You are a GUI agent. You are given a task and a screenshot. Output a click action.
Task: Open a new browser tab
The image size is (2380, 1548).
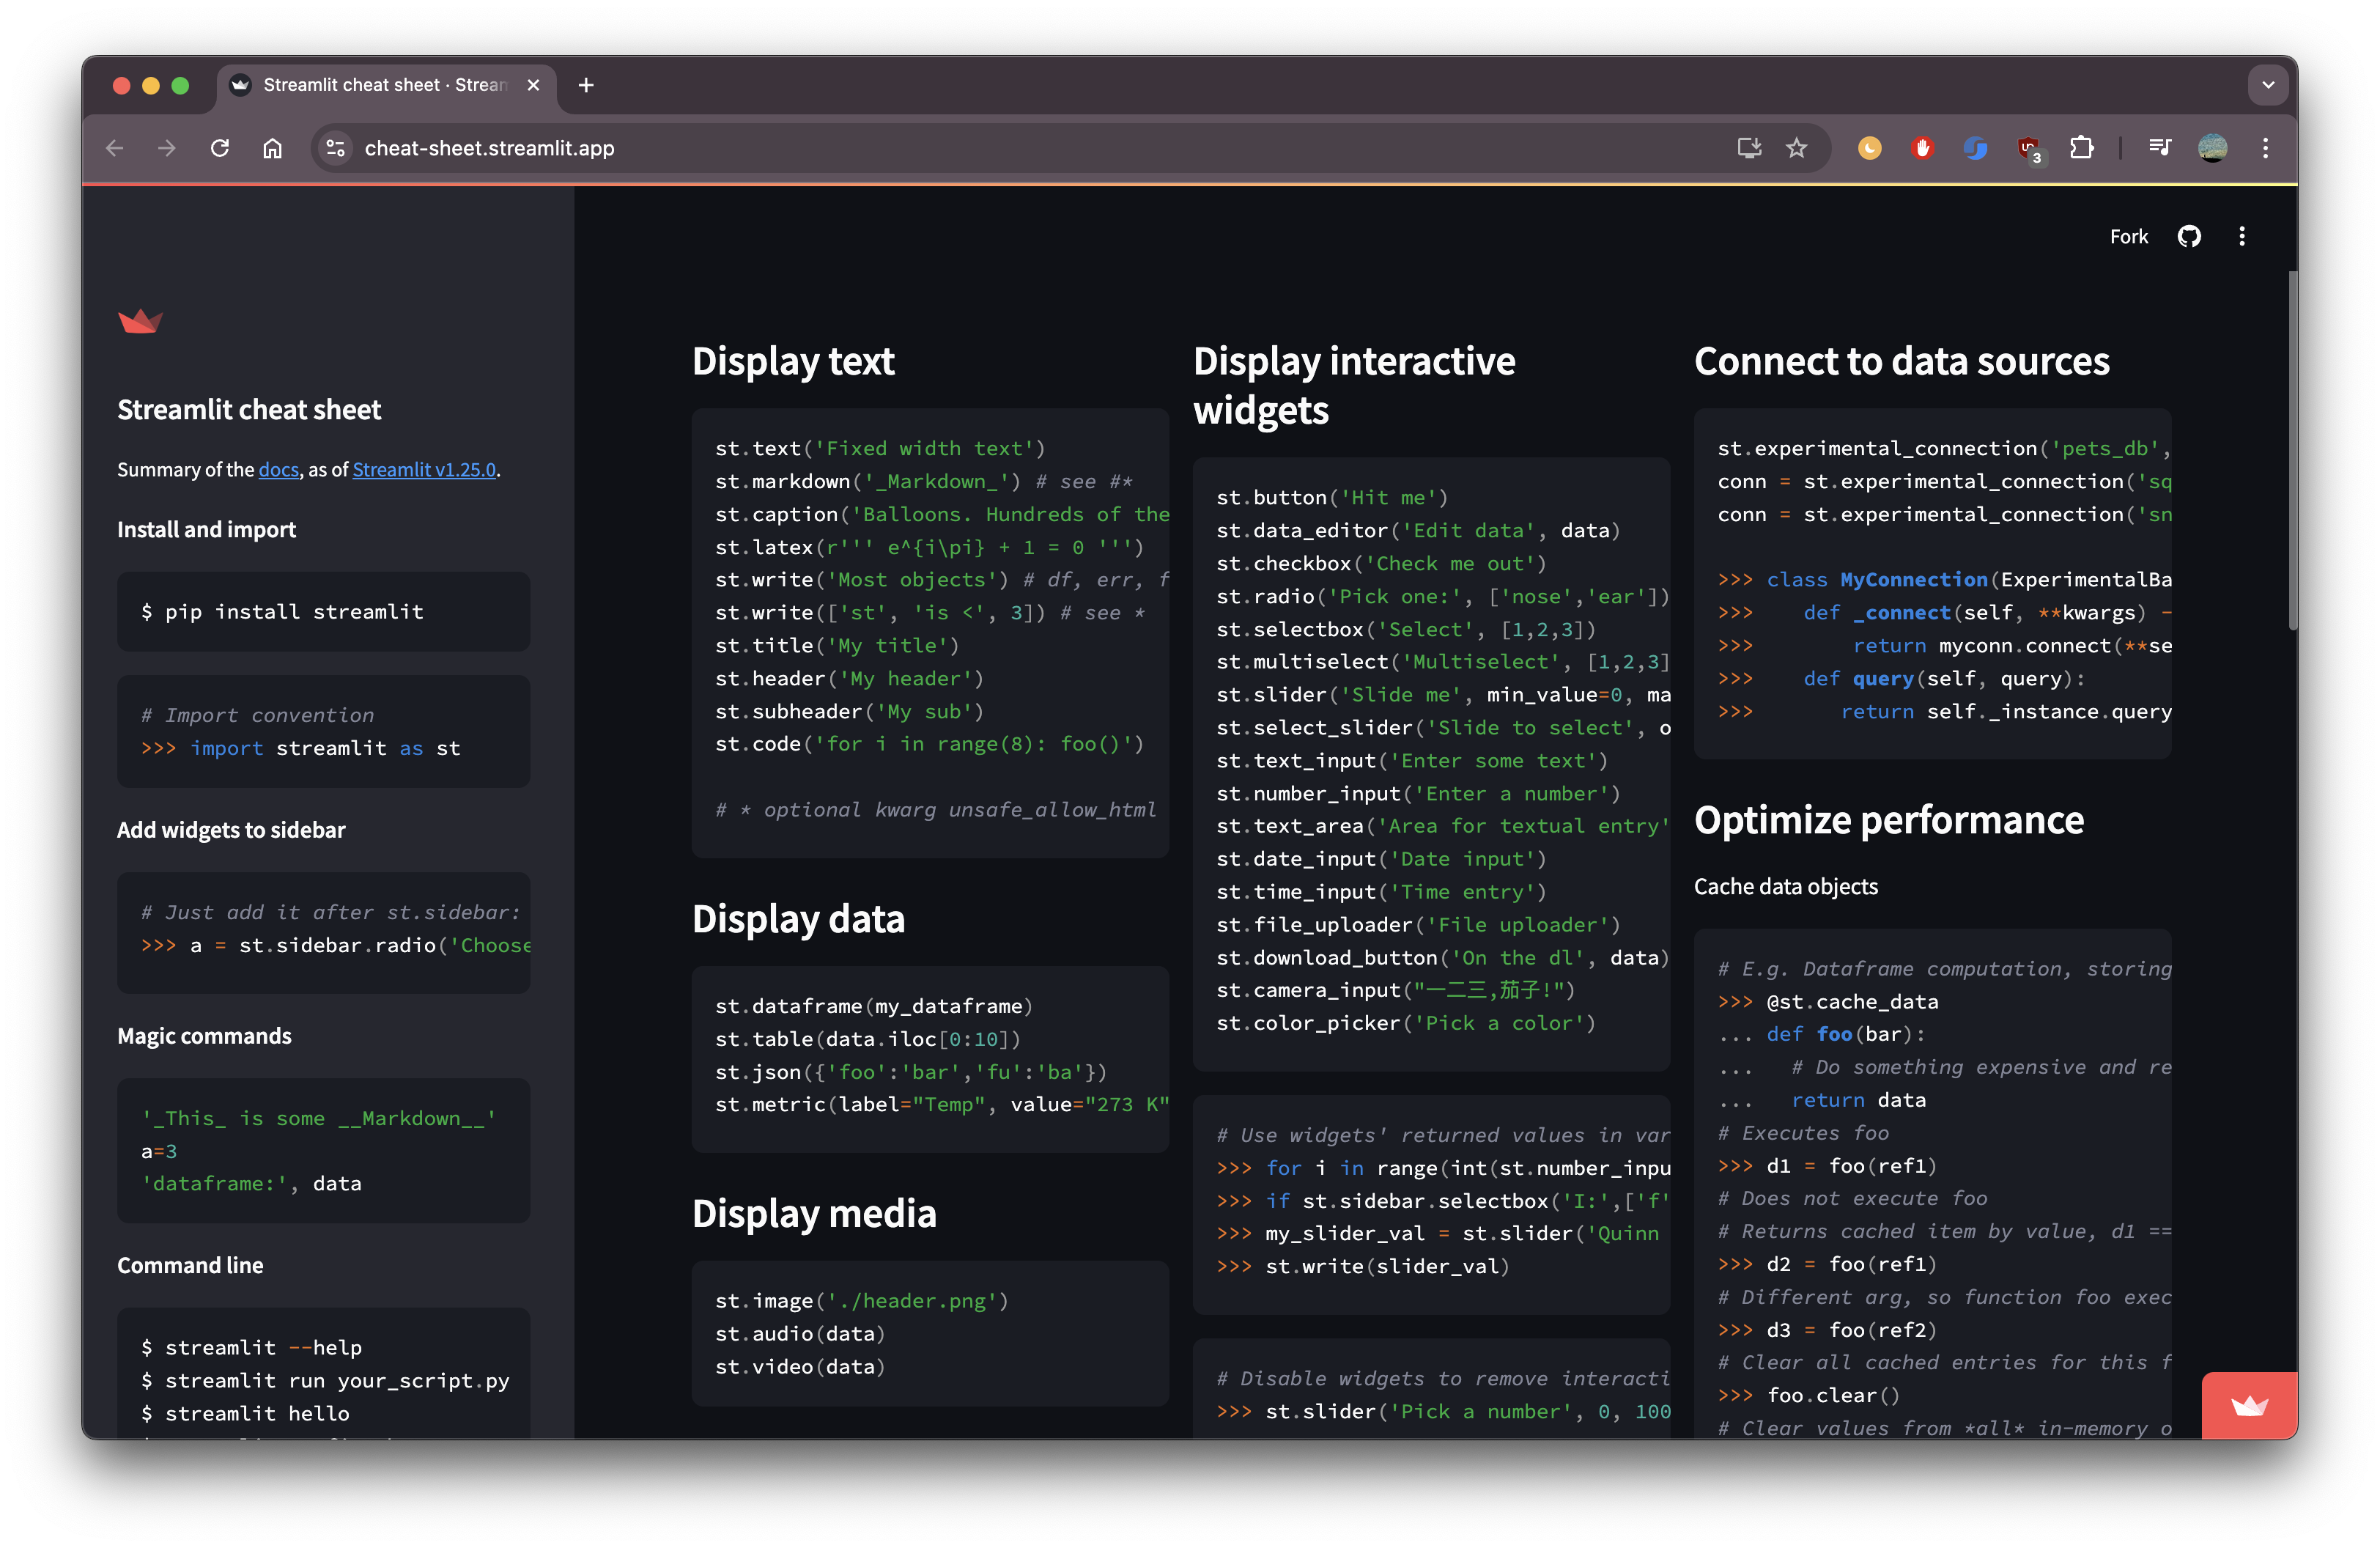(586, 85)
